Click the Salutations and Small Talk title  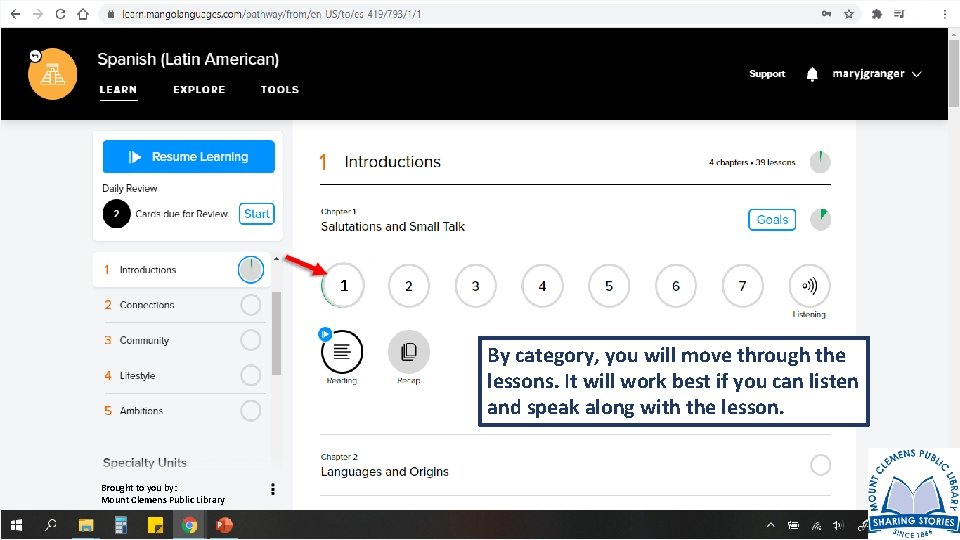393,227
